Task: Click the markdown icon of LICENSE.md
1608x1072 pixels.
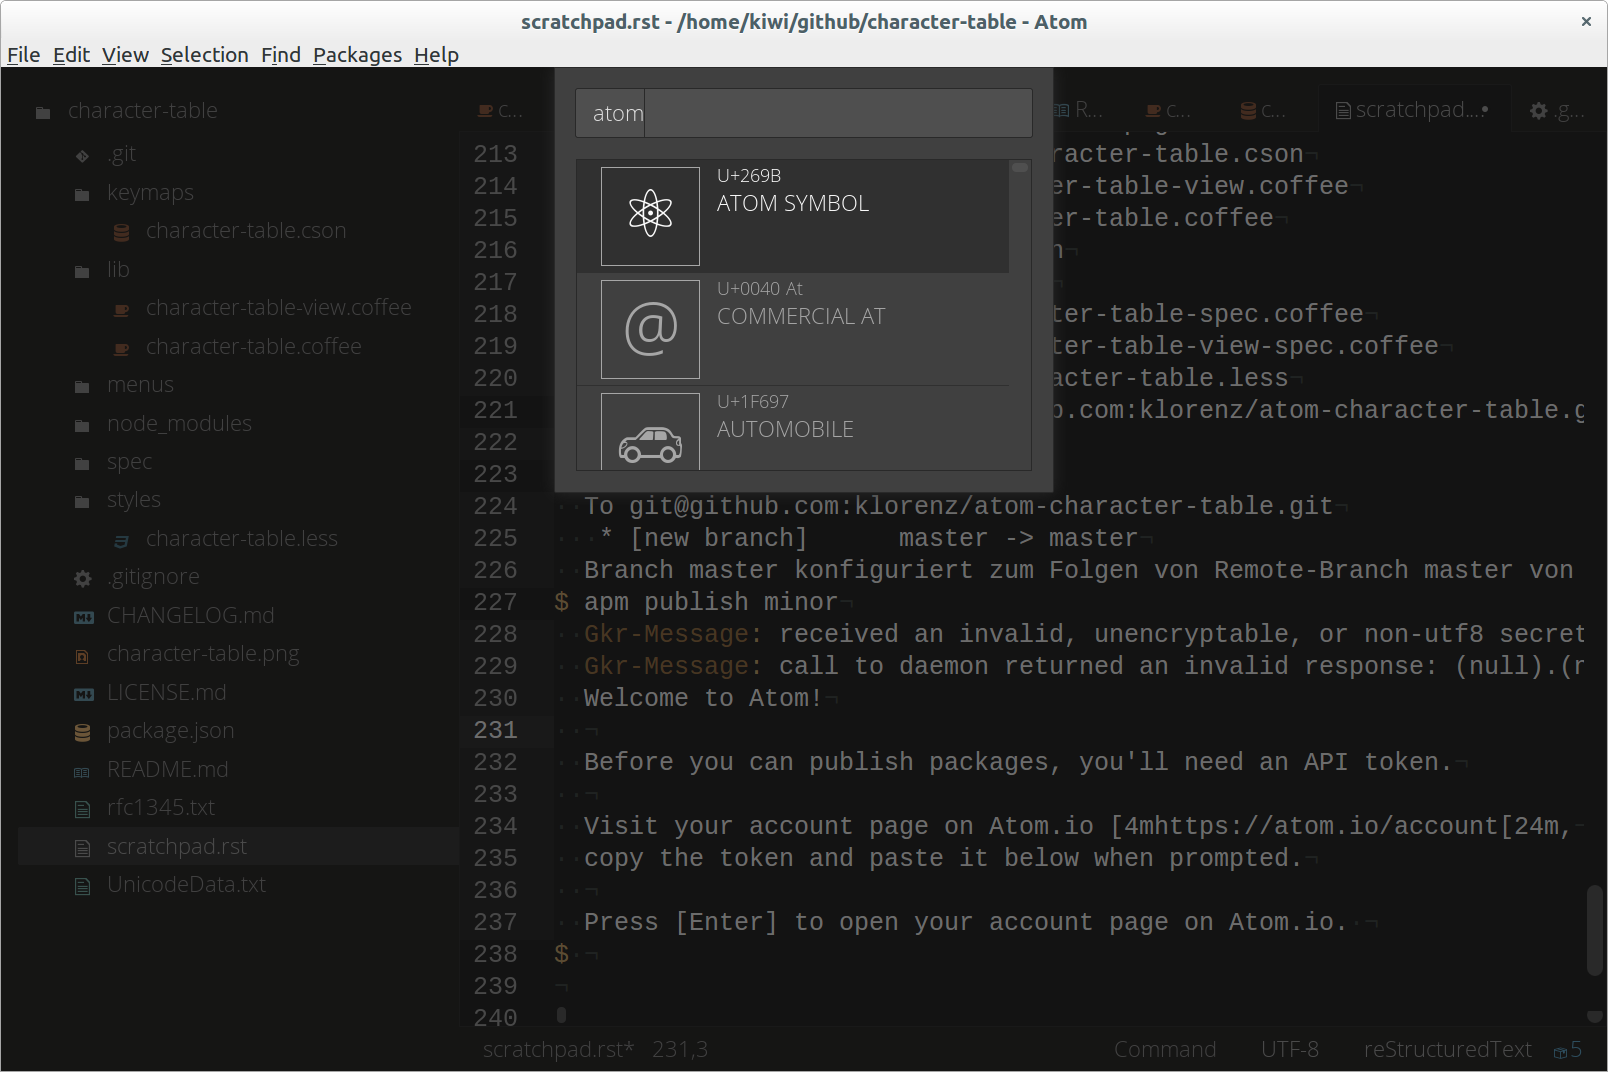Action: [83, 694]
